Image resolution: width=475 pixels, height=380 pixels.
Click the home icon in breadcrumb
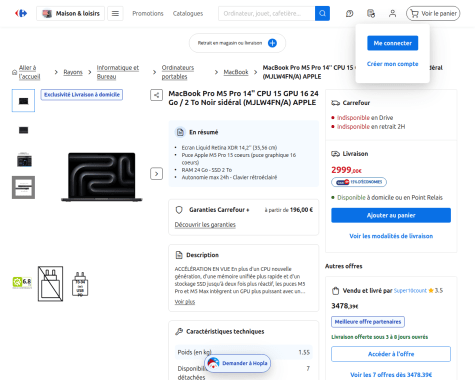point(14,72)
